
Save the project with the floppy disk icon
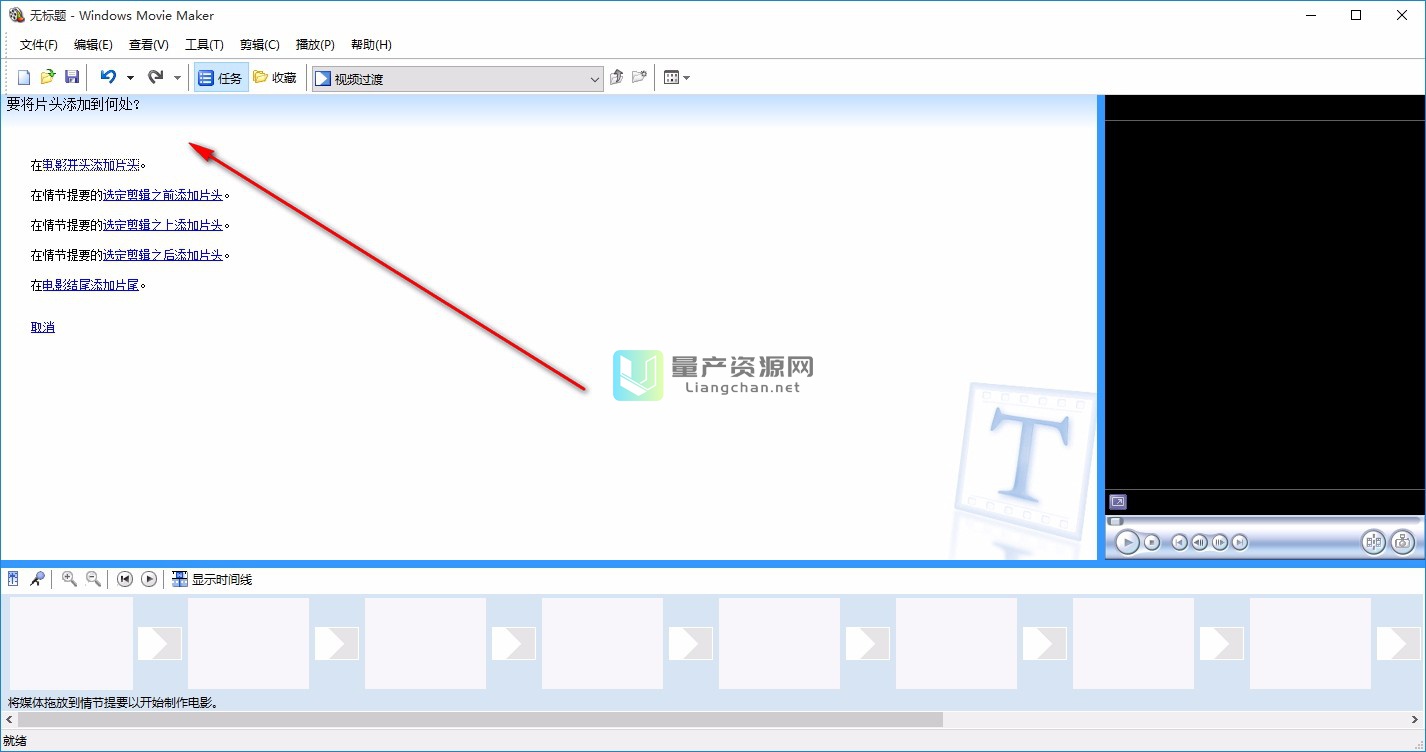(72, 77)
